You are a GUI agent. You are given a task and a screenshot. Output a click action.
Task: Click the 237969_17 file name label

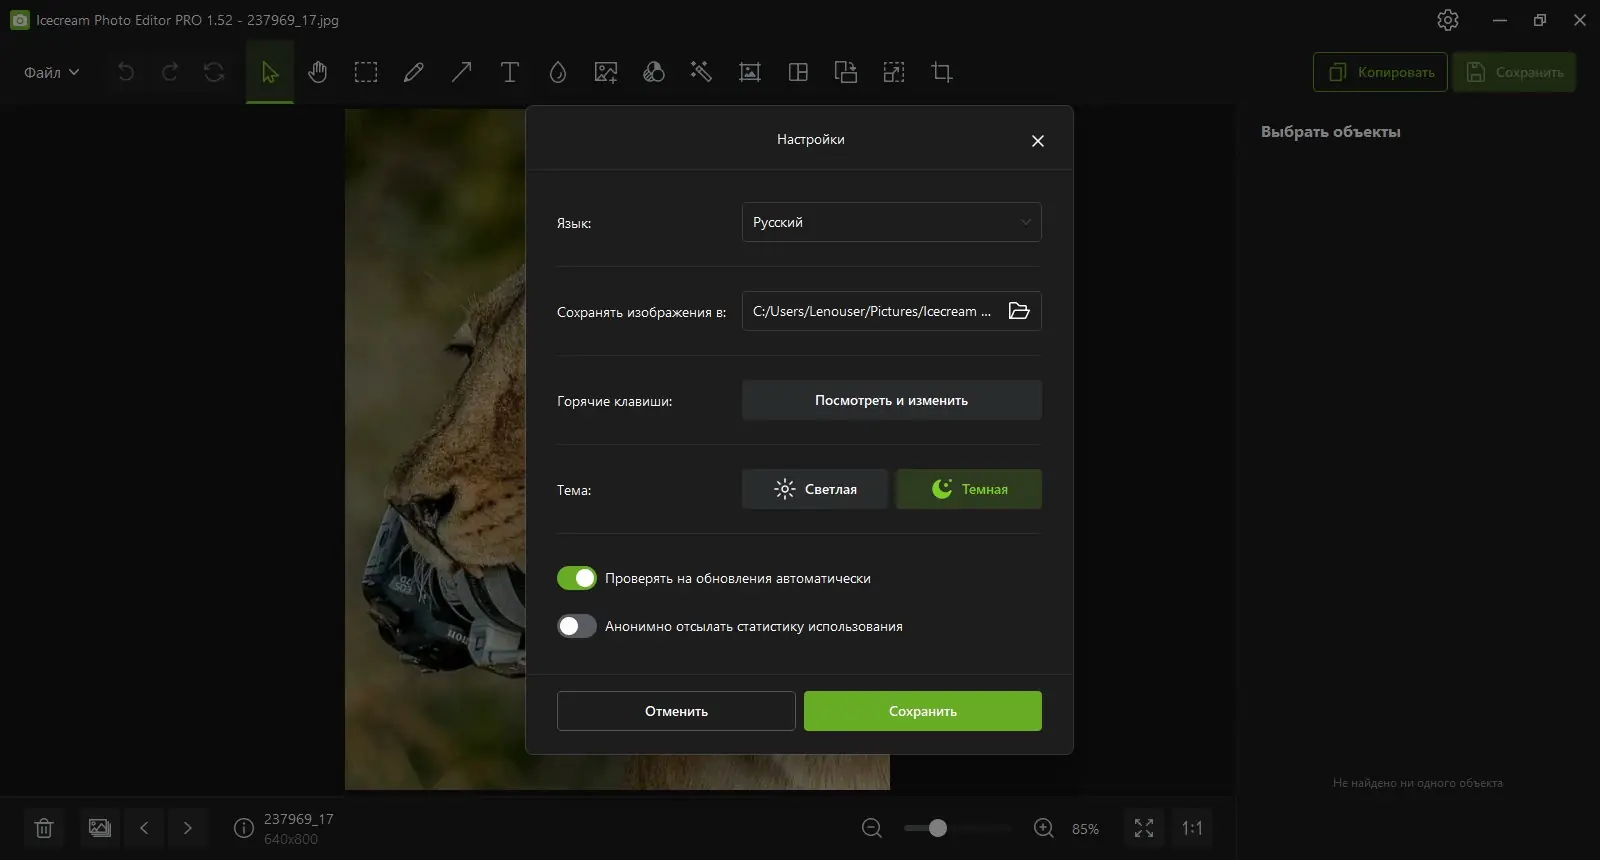coord(299,819)
